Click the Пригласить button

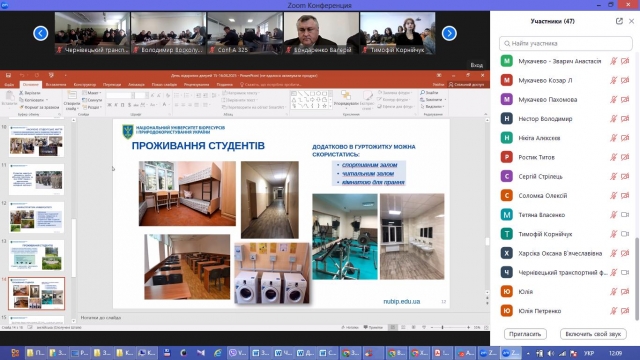(x=525, y=334)
